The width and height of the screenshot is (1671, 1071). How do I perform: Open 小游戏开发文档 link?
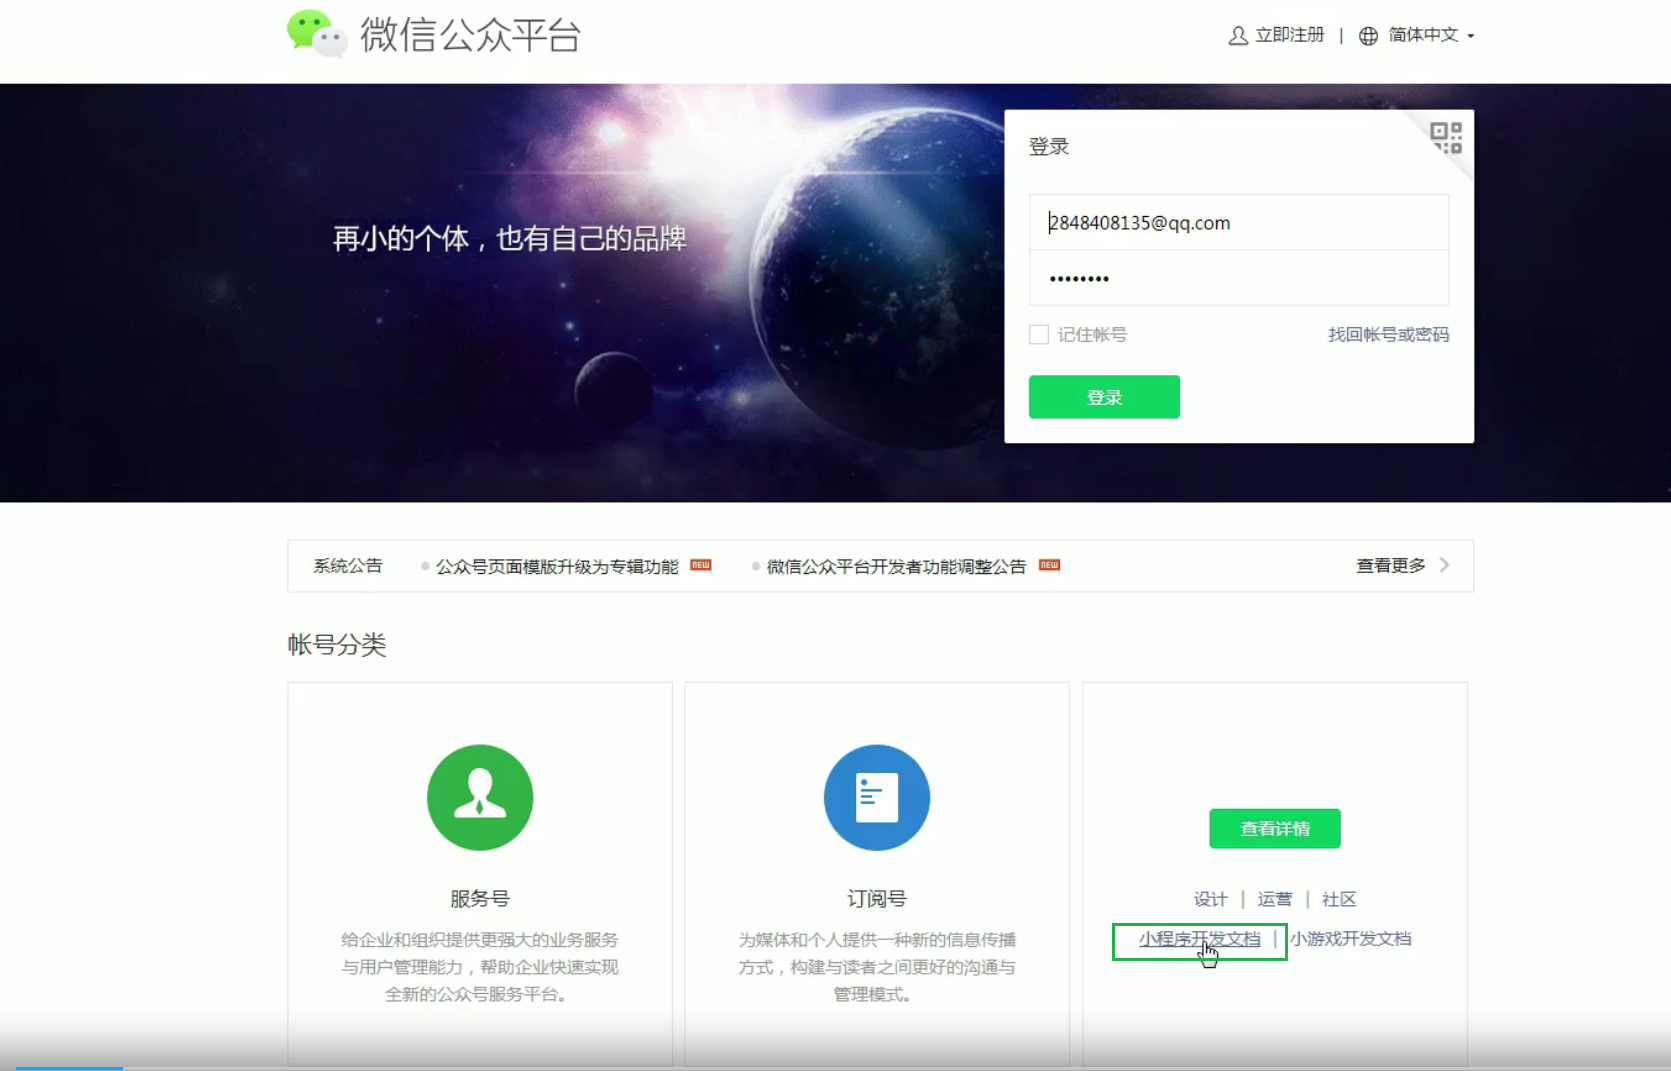pyautogui.click(x=1350, y=939)
